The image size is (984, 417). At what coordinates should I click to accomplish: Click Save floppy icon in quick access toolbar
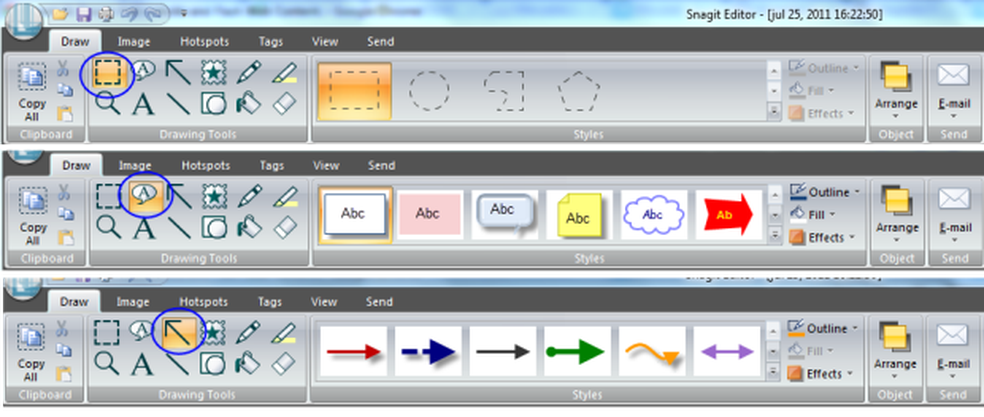click(x=84, y=13)
